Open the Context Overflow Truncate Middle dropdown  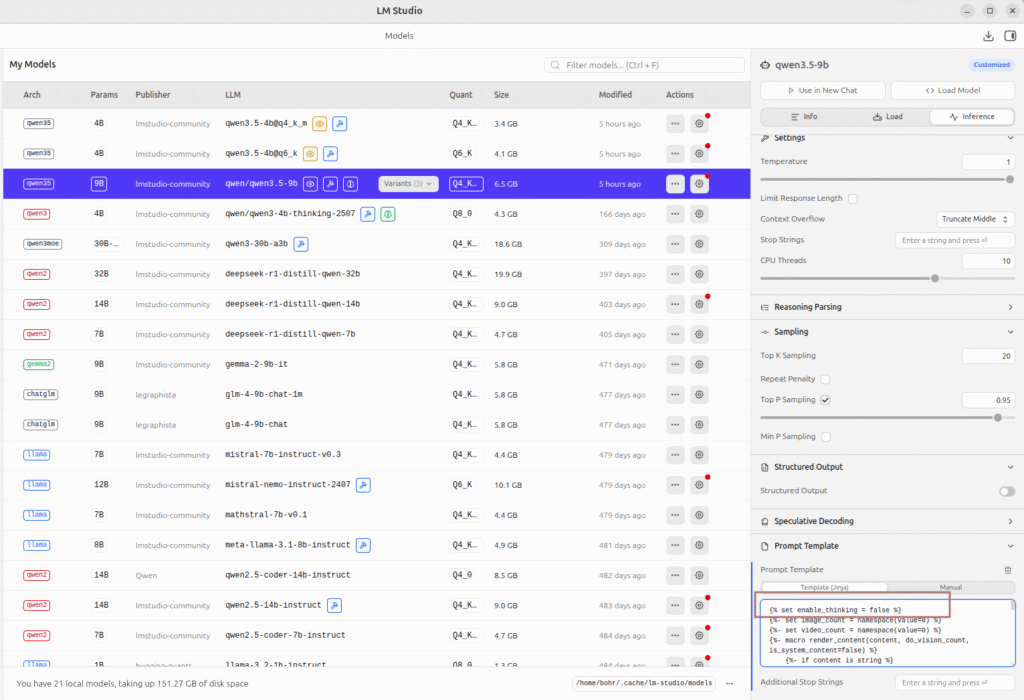click(975, 219)
